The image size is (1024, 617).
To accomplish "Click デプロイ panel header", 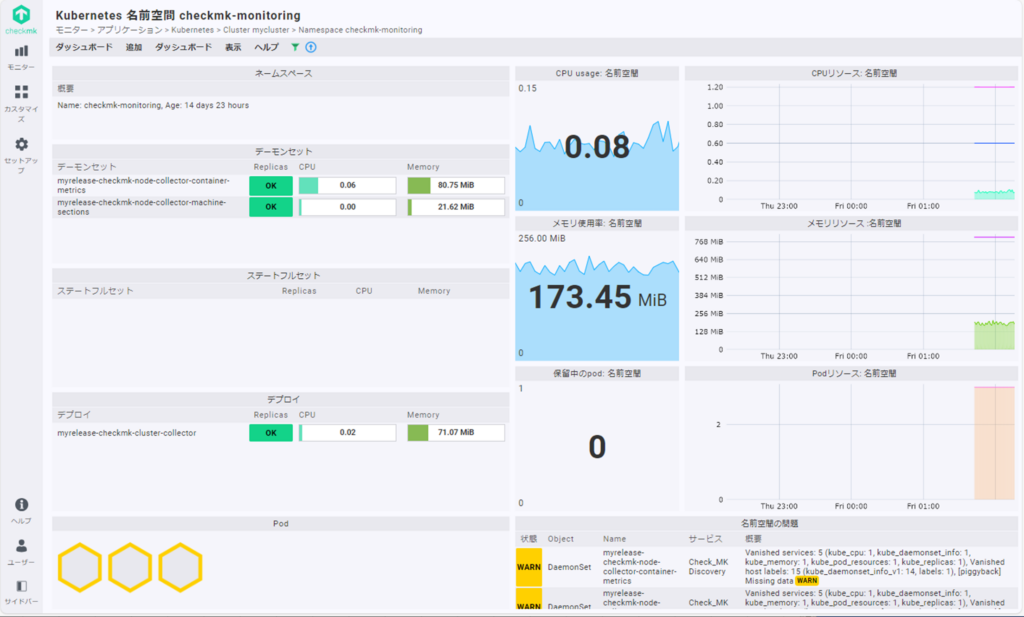I will [x=281, y=399].
